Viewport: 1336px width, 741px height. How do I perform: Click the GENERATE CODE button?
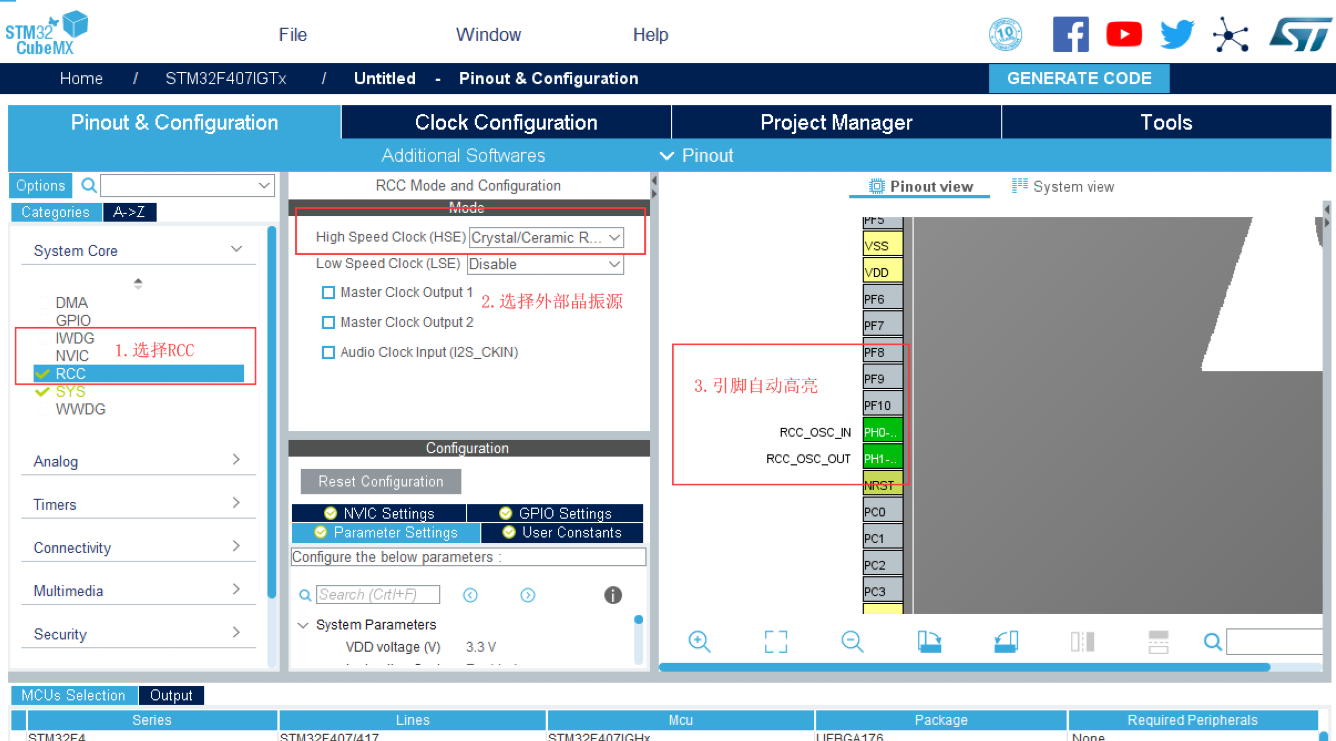1079,78
